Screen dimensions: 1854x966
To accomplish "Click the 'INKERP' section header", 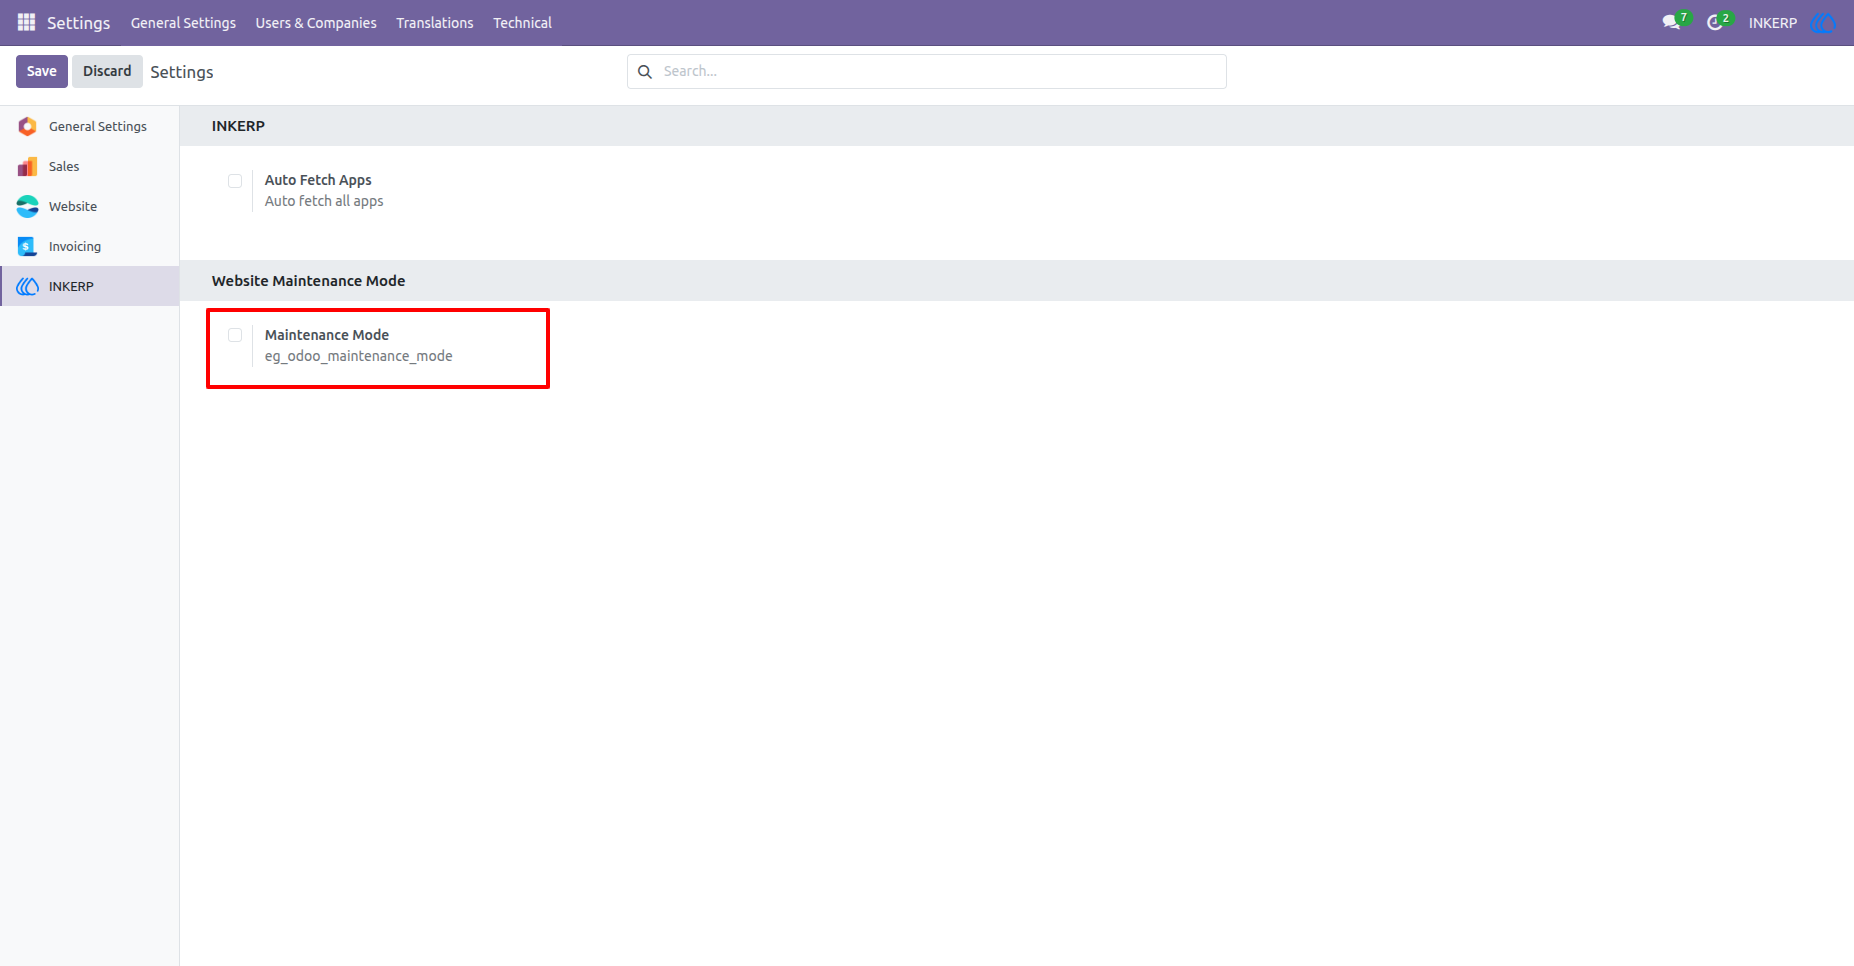I will [x=238, y=126].
